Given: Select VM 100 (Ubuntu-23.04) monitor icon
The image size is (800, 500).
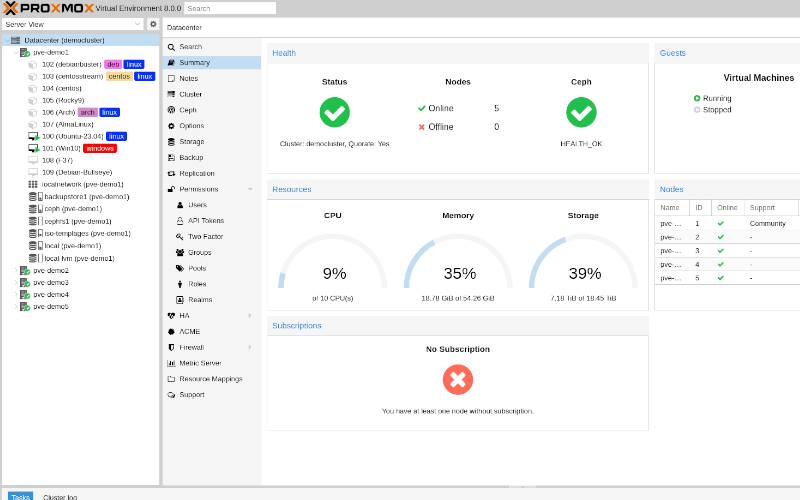Looking at the screenshot, I should click(33, 136).
